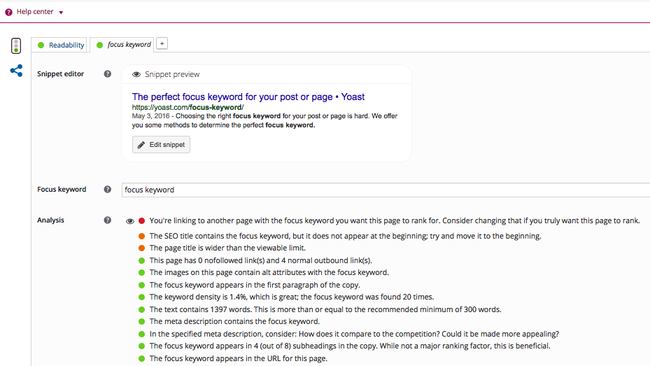This screenshot has height=366, width=650.
Task: Click into the Focus keyword input field
Action: (386, 190)
